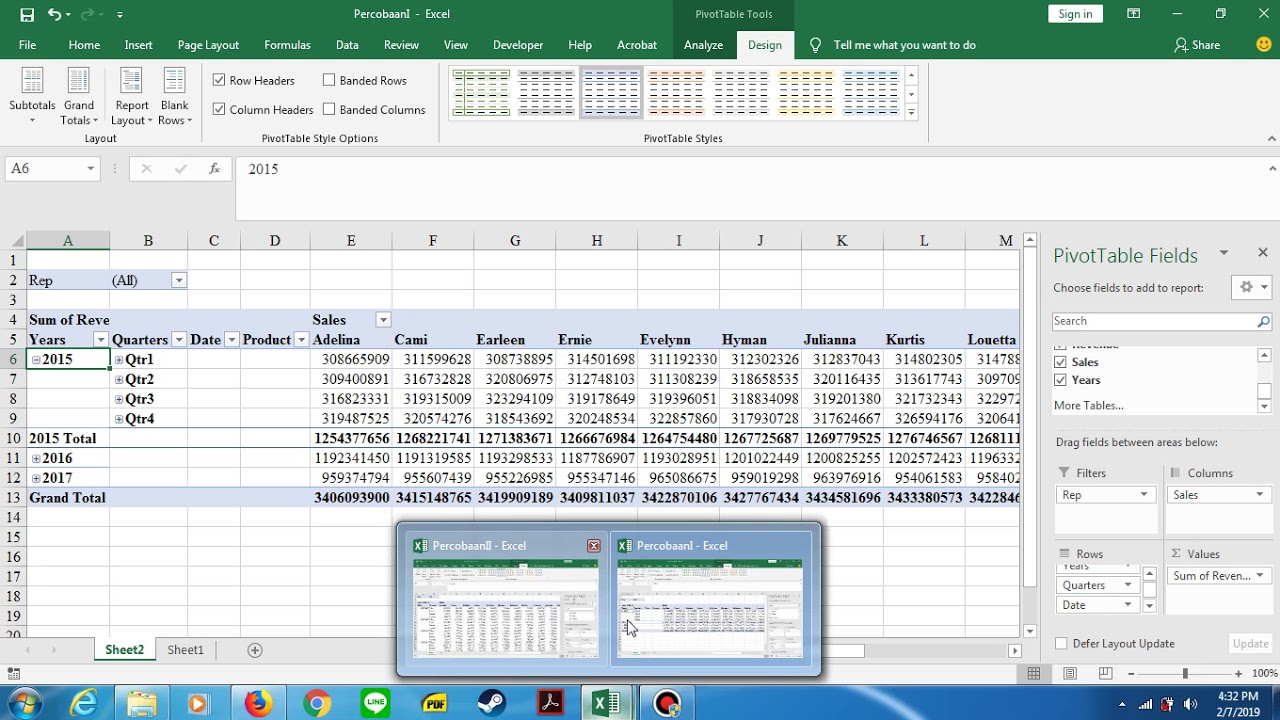Toggle the Row Headers checkbox
Screen dimensions: 1280x720
coord(219,80)
